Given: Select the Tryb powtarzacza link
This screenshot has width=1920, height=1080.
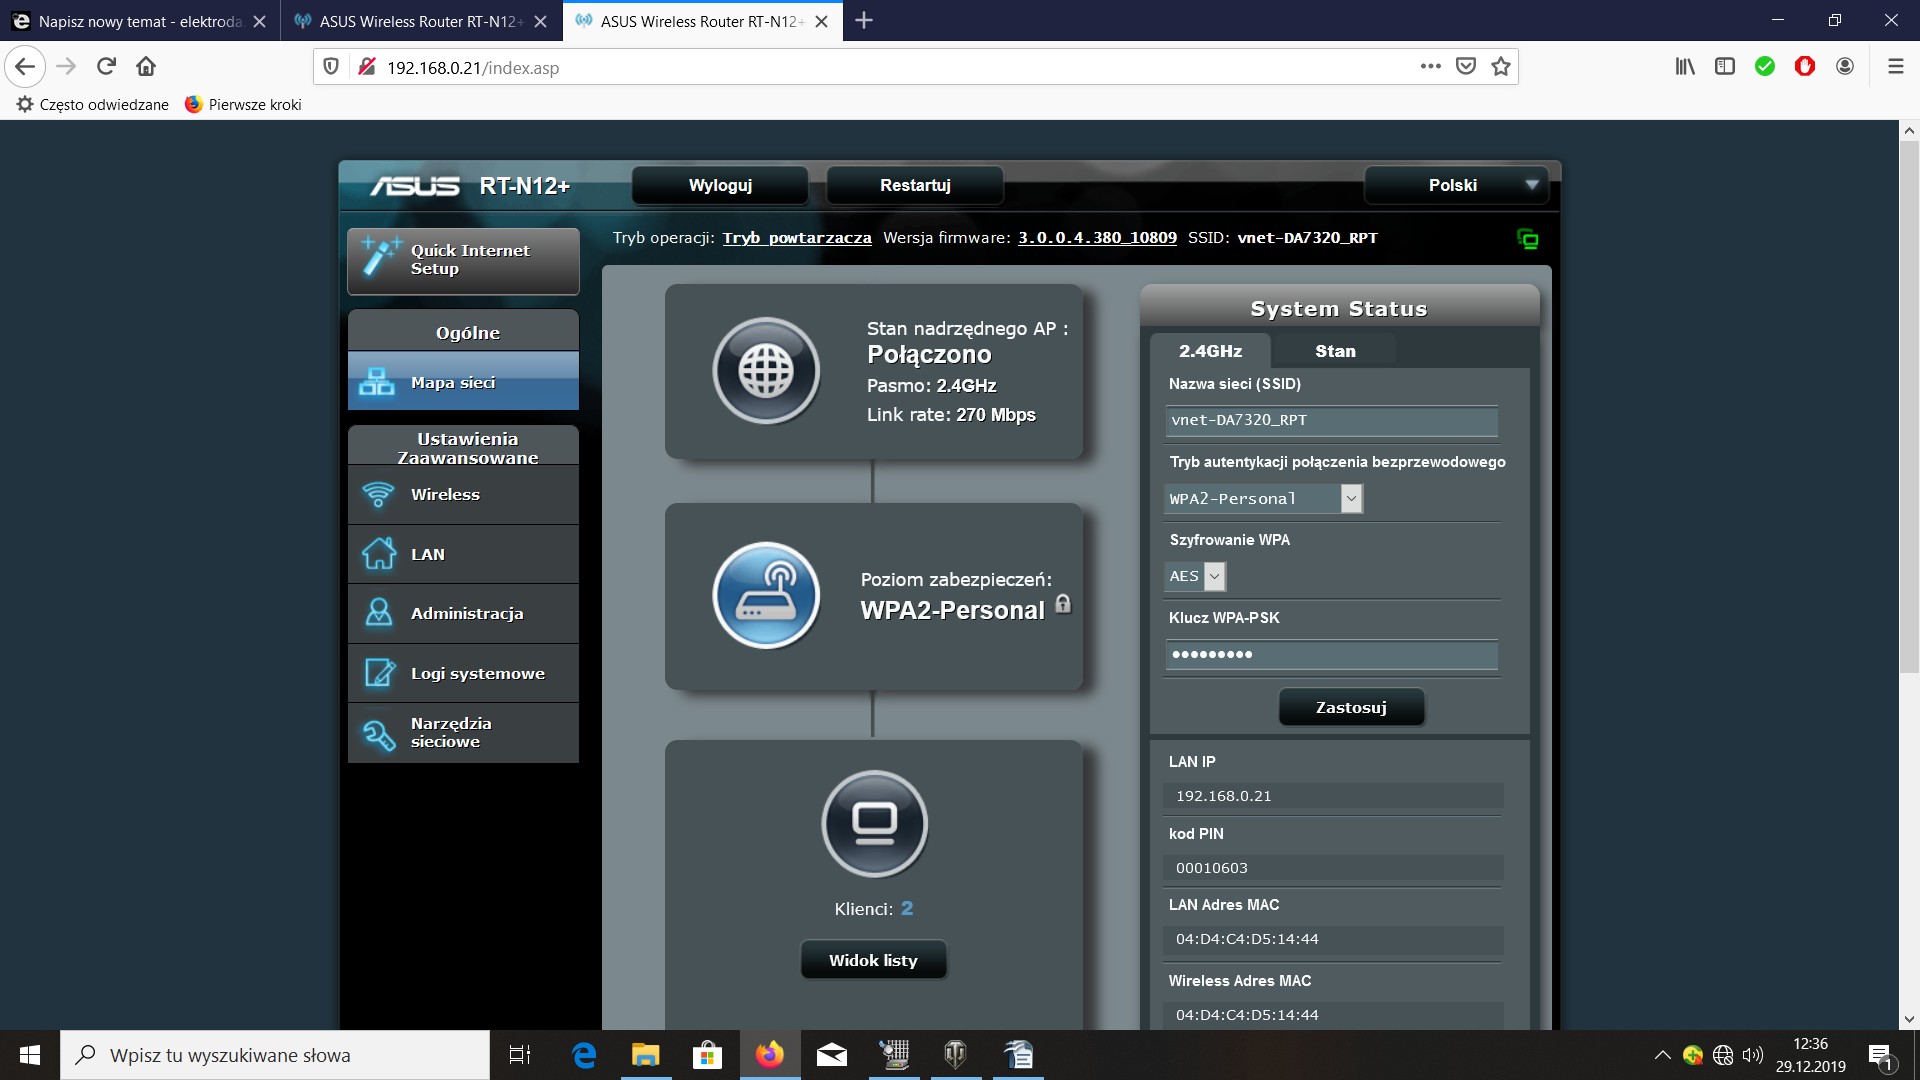Looking at the screenshot, I should coord(797,238).
